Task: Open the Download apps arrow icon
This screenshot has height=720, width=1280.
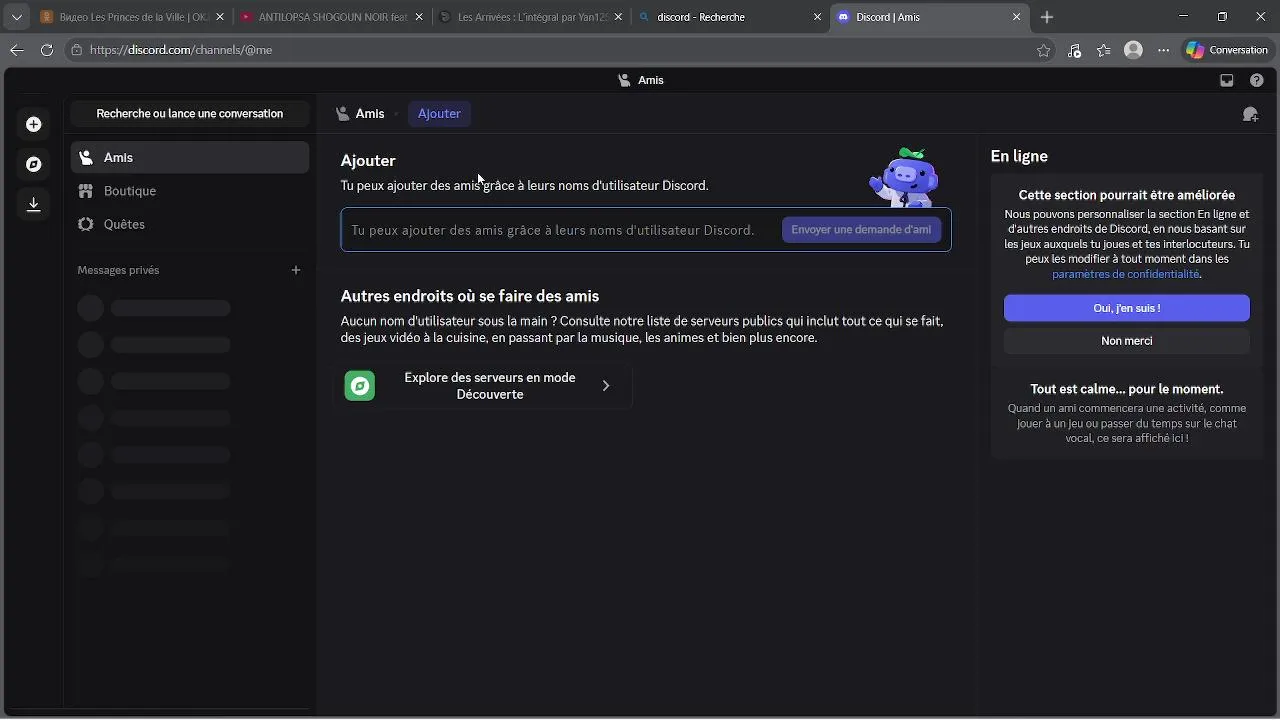Action: point(33,204)
